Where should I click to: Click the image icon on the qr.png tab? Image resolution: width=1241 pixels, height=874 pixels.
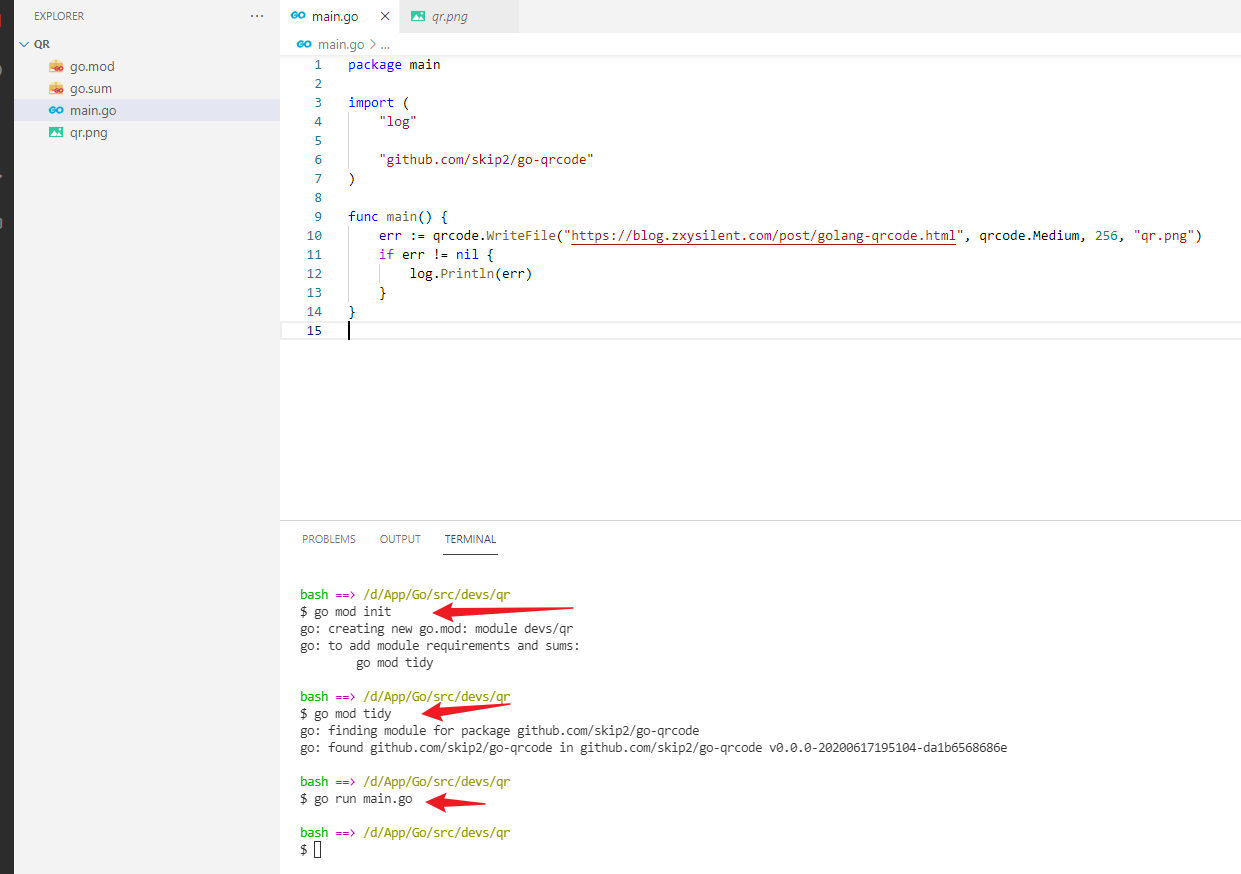[x=418, y=17]
